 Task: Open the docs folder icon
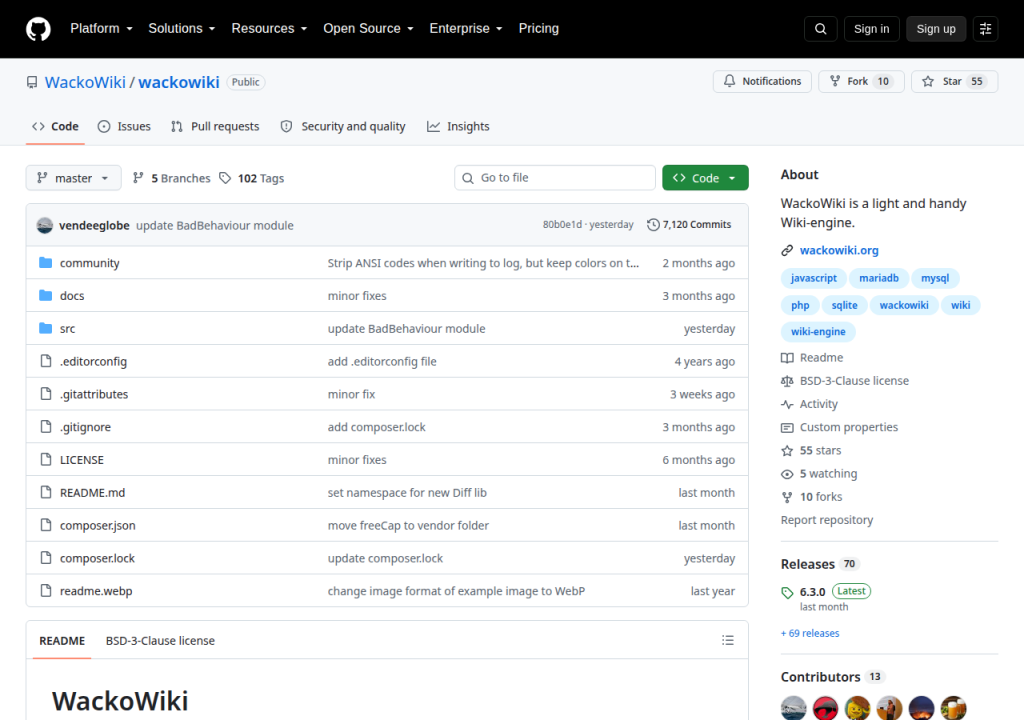pyautogui.click(x=45, y=295)
